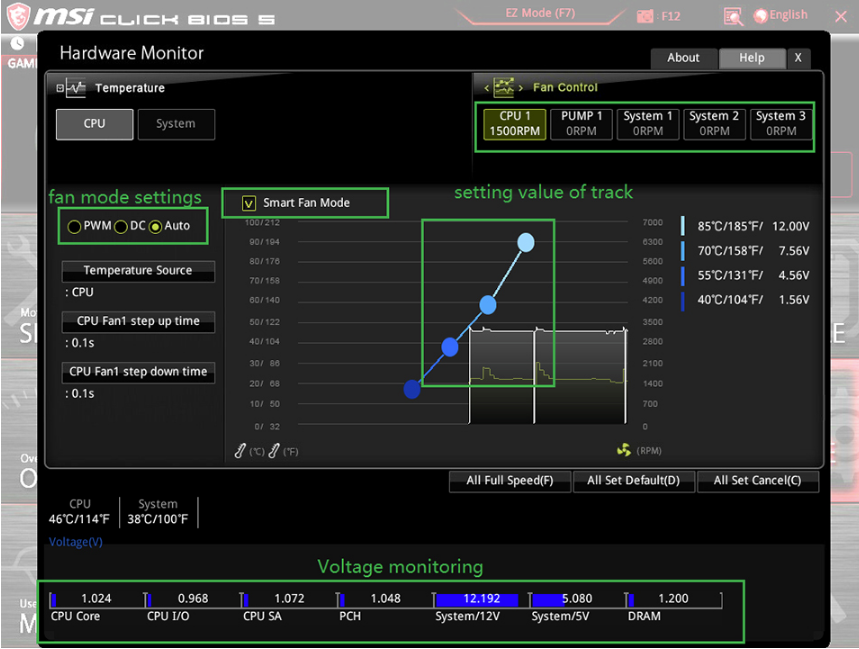859x649 pixels.
Task: Click the System/12V 12.192 voltage bar
Action: [x=482, y=599]
